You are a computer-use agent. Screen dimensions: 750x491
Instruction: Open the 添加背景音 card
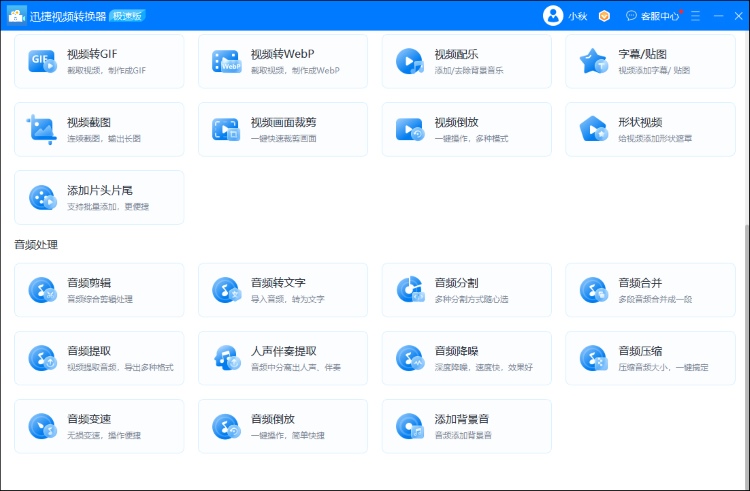(467, 426)
